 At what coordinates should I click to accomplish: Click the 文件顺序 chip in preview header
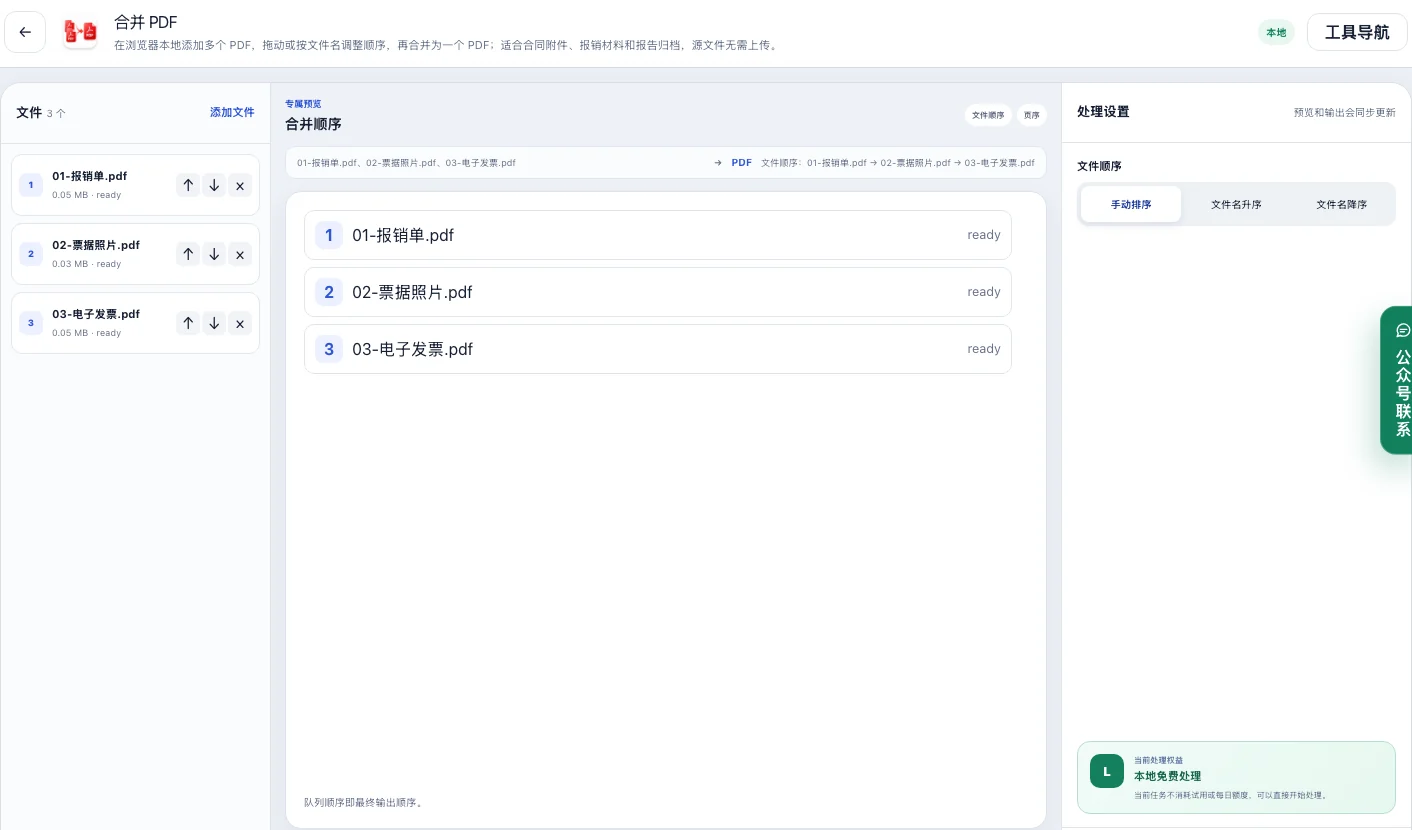(988, 115)
